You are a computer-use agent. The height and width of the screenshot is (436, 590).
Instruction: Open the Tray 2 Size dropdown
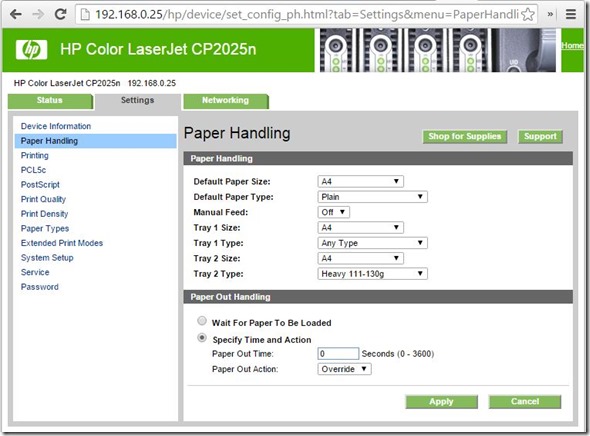(x=360, y=258)
